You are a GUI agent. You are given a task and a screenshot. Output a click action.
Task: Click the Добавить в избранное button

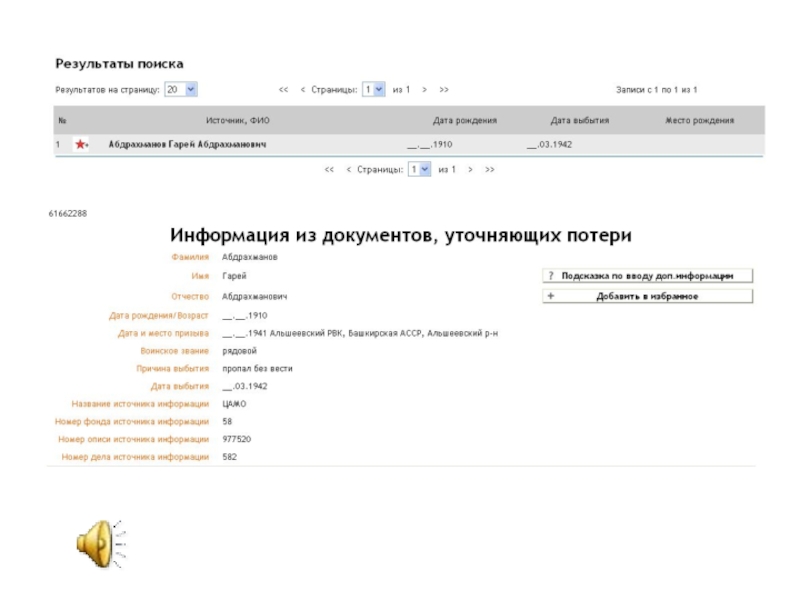[x=647, y=297]
